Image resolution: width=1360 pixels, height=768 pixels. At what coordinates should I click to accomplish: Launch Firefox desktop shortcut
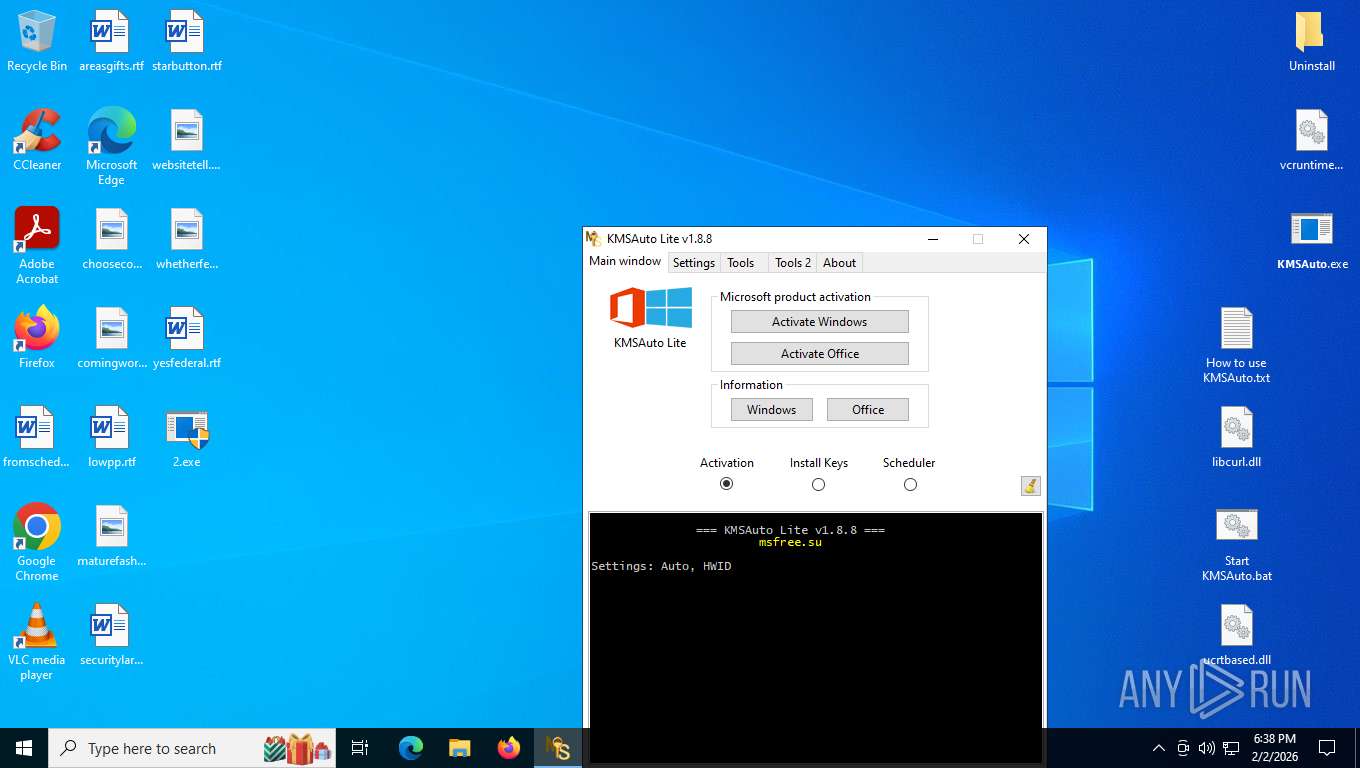point(37,338)
